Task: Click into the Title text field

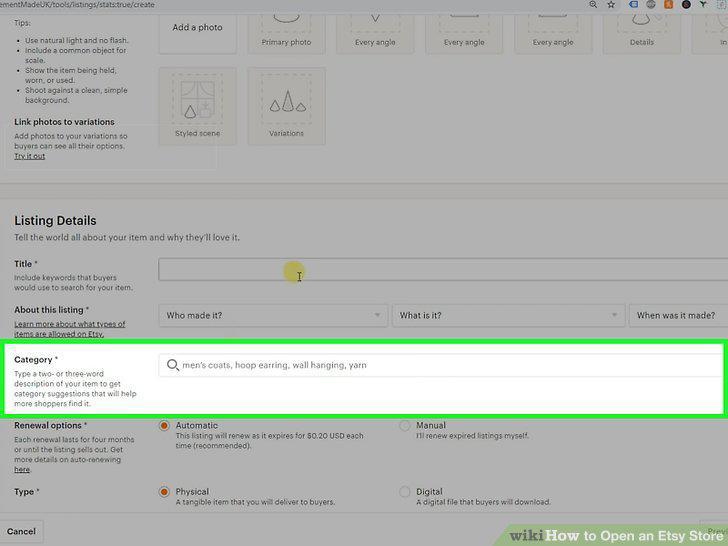Action: tap(443, 269)
